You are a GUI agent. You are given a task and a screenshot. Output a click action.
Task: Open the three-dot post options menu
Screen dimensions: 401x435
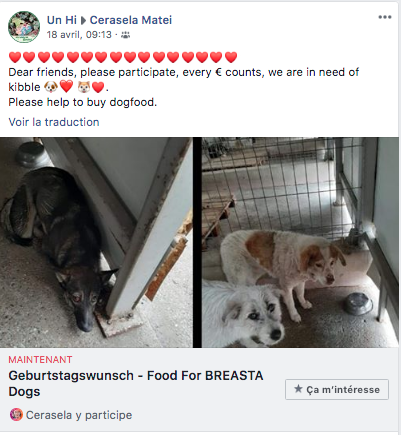385,17
